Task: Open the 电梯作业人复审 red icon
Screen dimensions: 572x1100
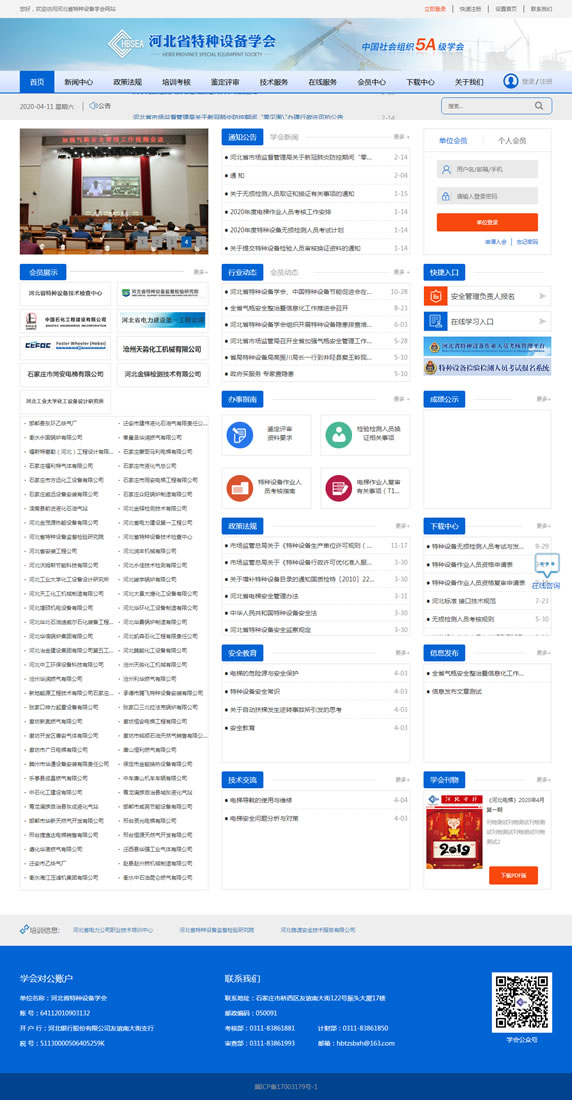Action: pos(338,488)
